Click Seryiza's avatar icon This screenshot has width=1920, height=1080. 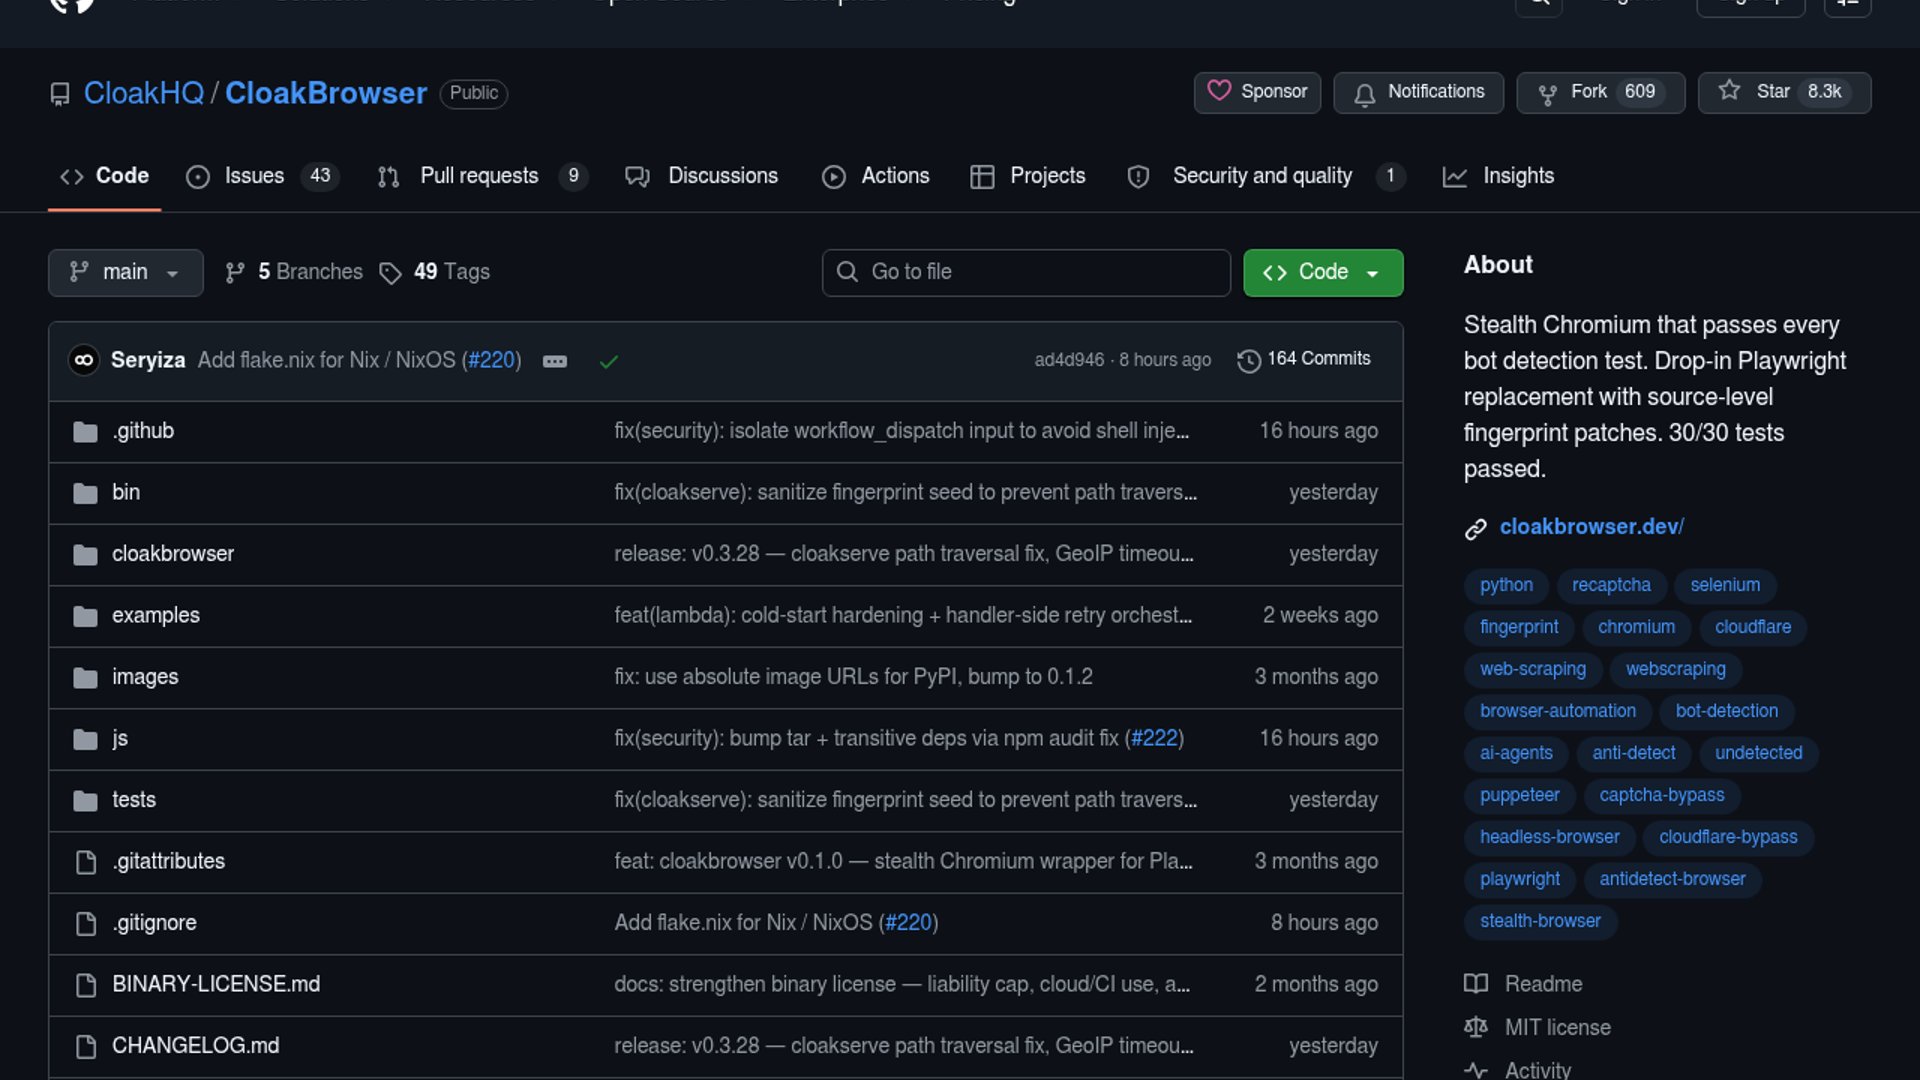pyautogui.click(x=84, y=360)
